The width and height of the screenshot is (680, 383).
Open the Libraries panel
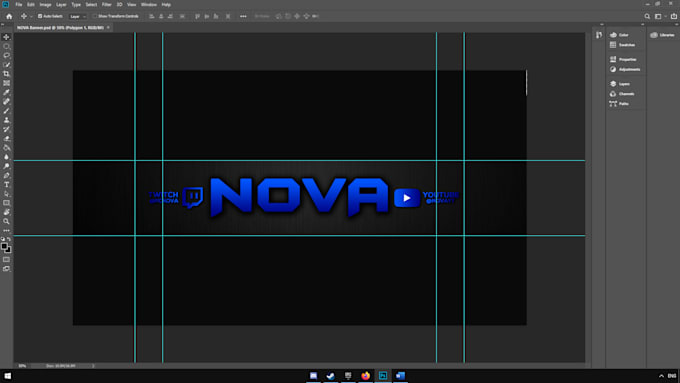click(662, 35)
